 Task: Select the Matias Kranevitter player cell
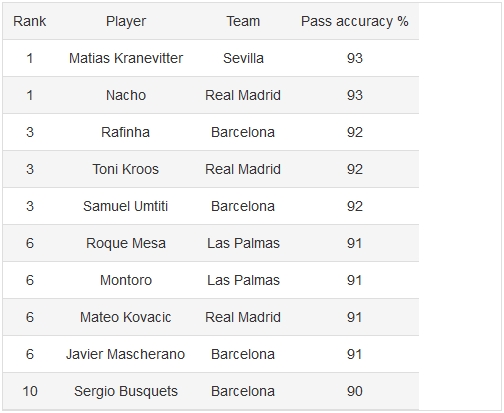126,58
